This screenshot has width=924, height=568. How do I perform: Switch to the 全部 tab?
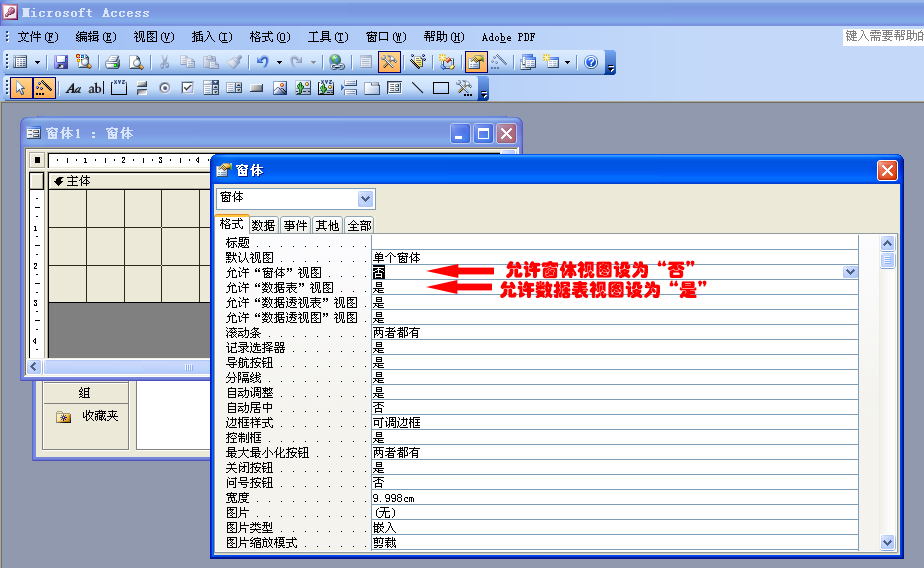click(359, 226)
